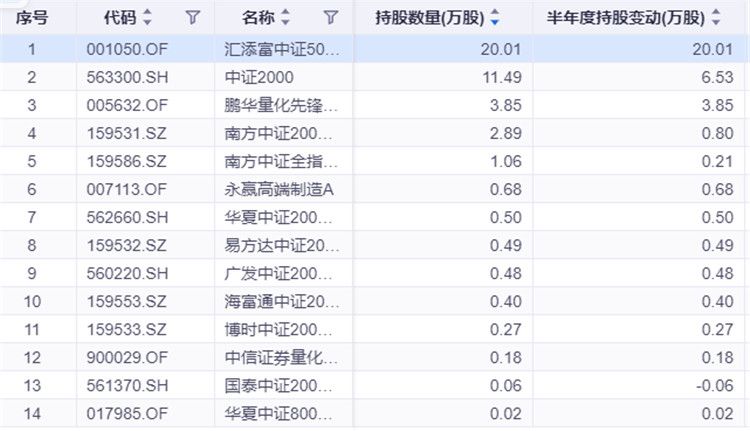
Task: Open fund code 017985.OF in last row
Action: coord(125,413)
